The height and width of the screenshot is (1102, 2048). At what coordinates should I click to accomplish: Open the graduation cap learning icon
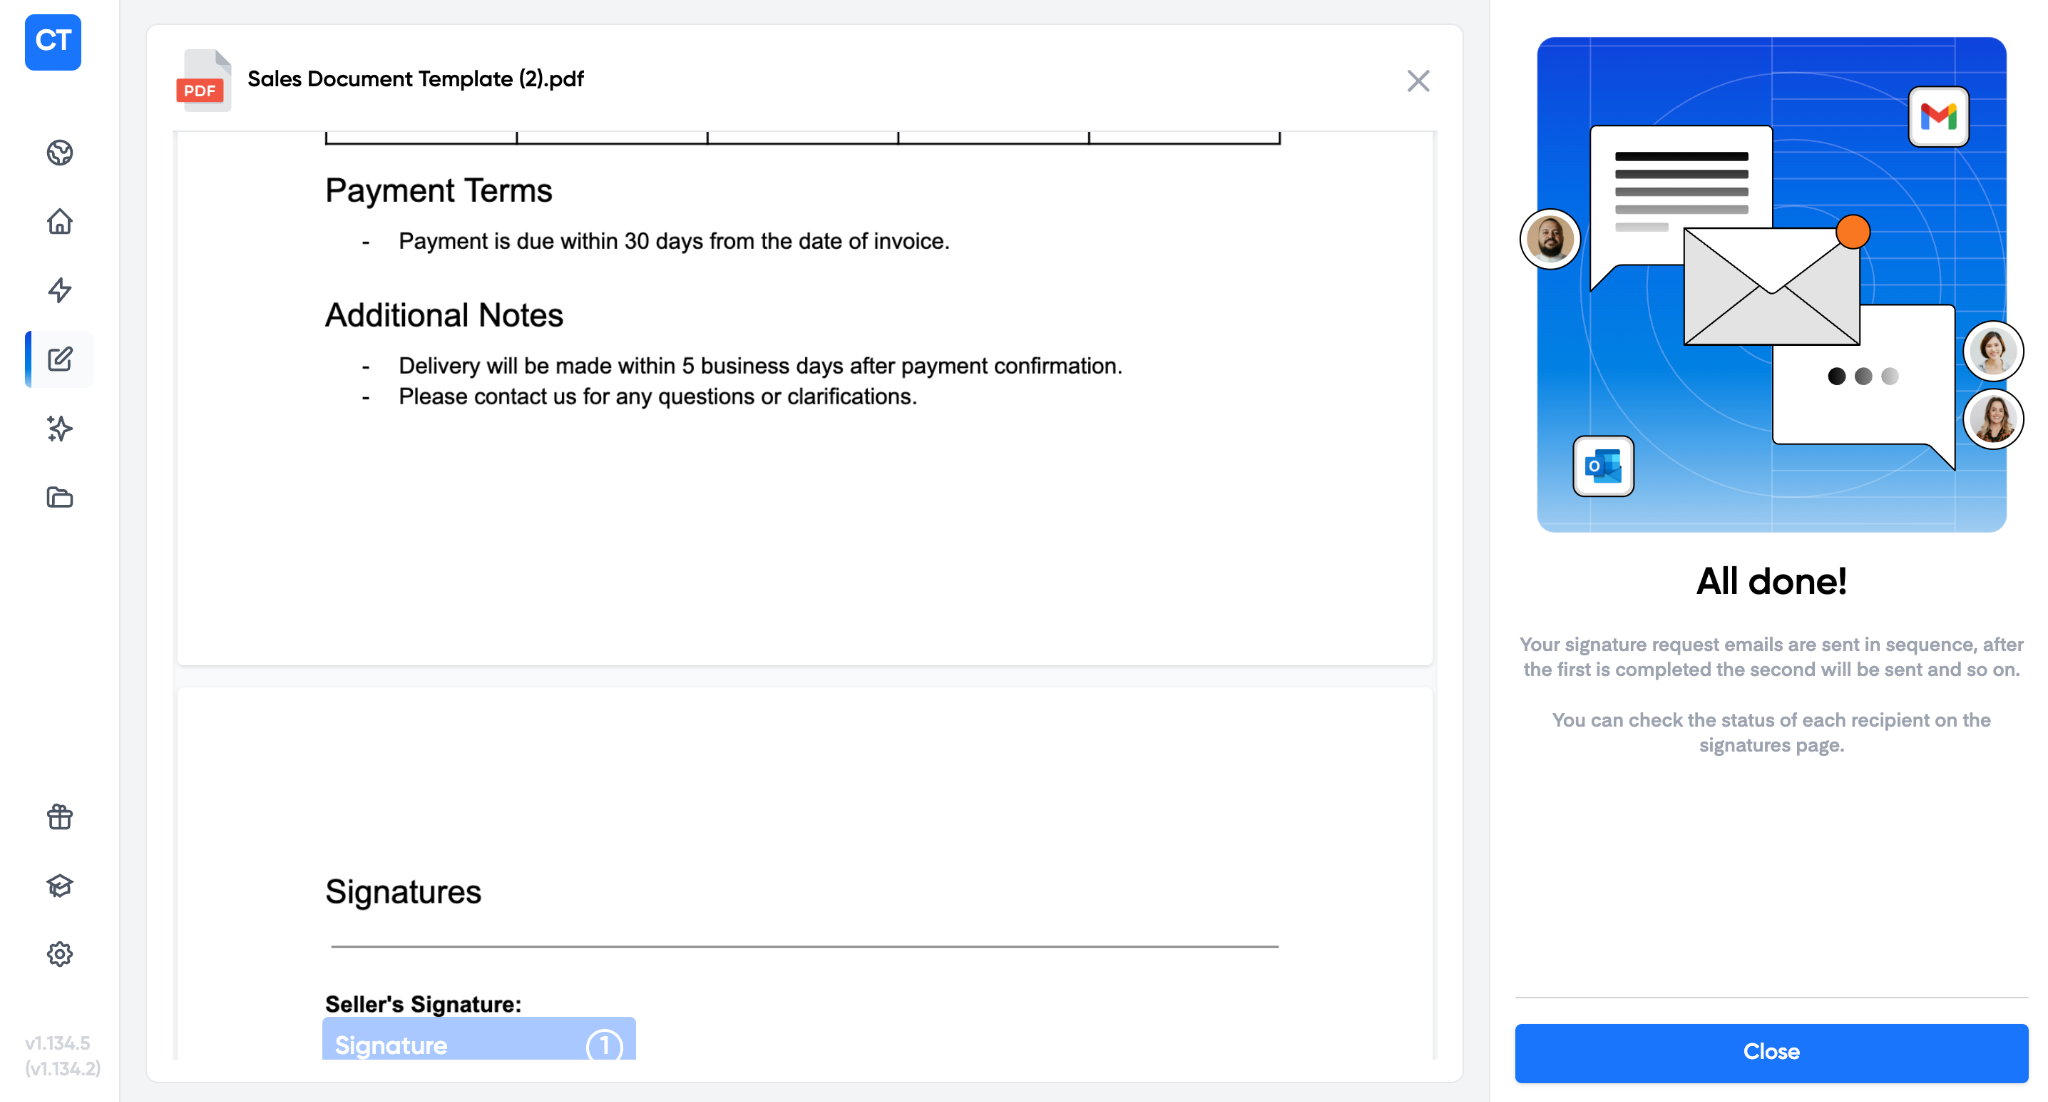(60, 886)
